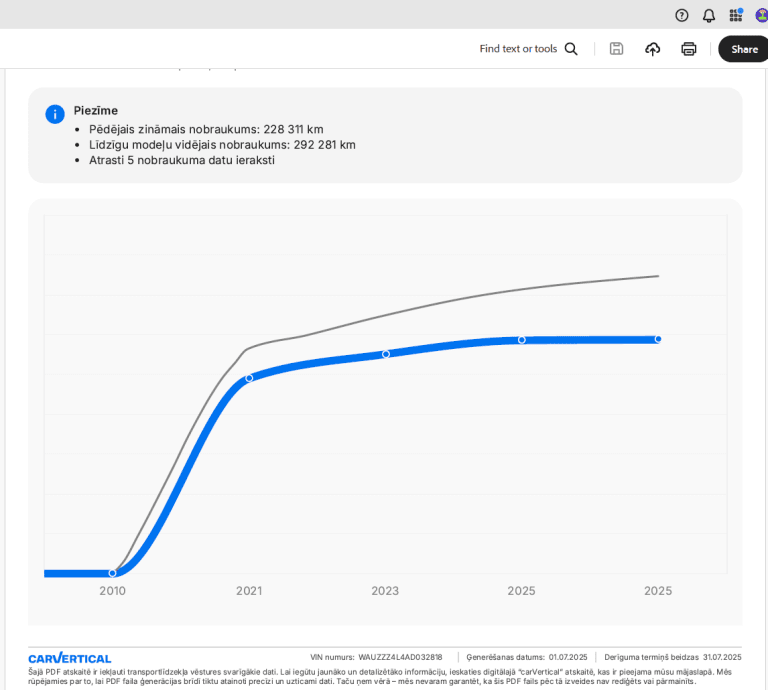Viewport: 768px width, 690px height.
Task: Click the Pēdējais zināmais nobraukums line
Action: (x=206, y=129)
